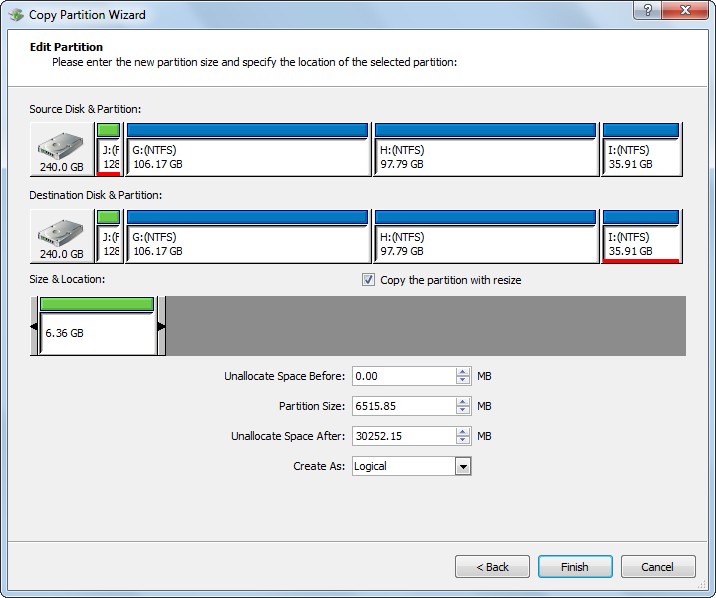Close the Copy Partition Wizard window

684,10
